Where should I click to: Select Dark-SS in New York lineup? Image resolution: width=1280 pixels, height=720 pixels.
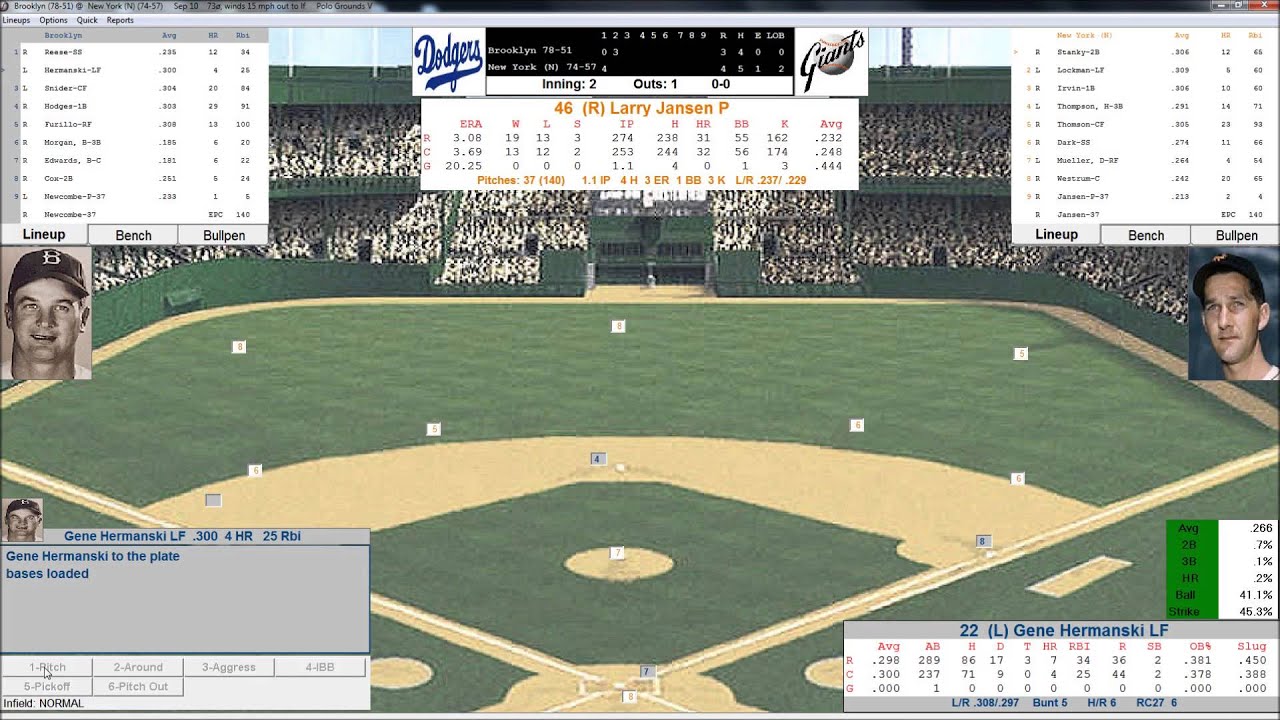[1146, 142]
